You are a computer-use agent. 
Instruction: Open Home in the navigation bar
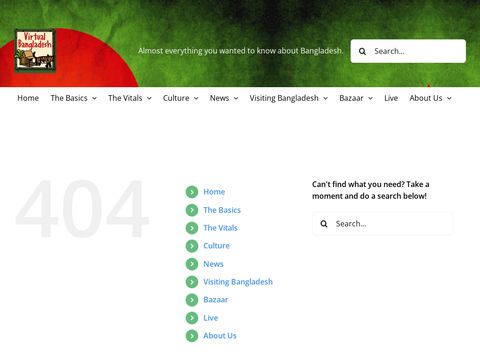click(28, 98)
